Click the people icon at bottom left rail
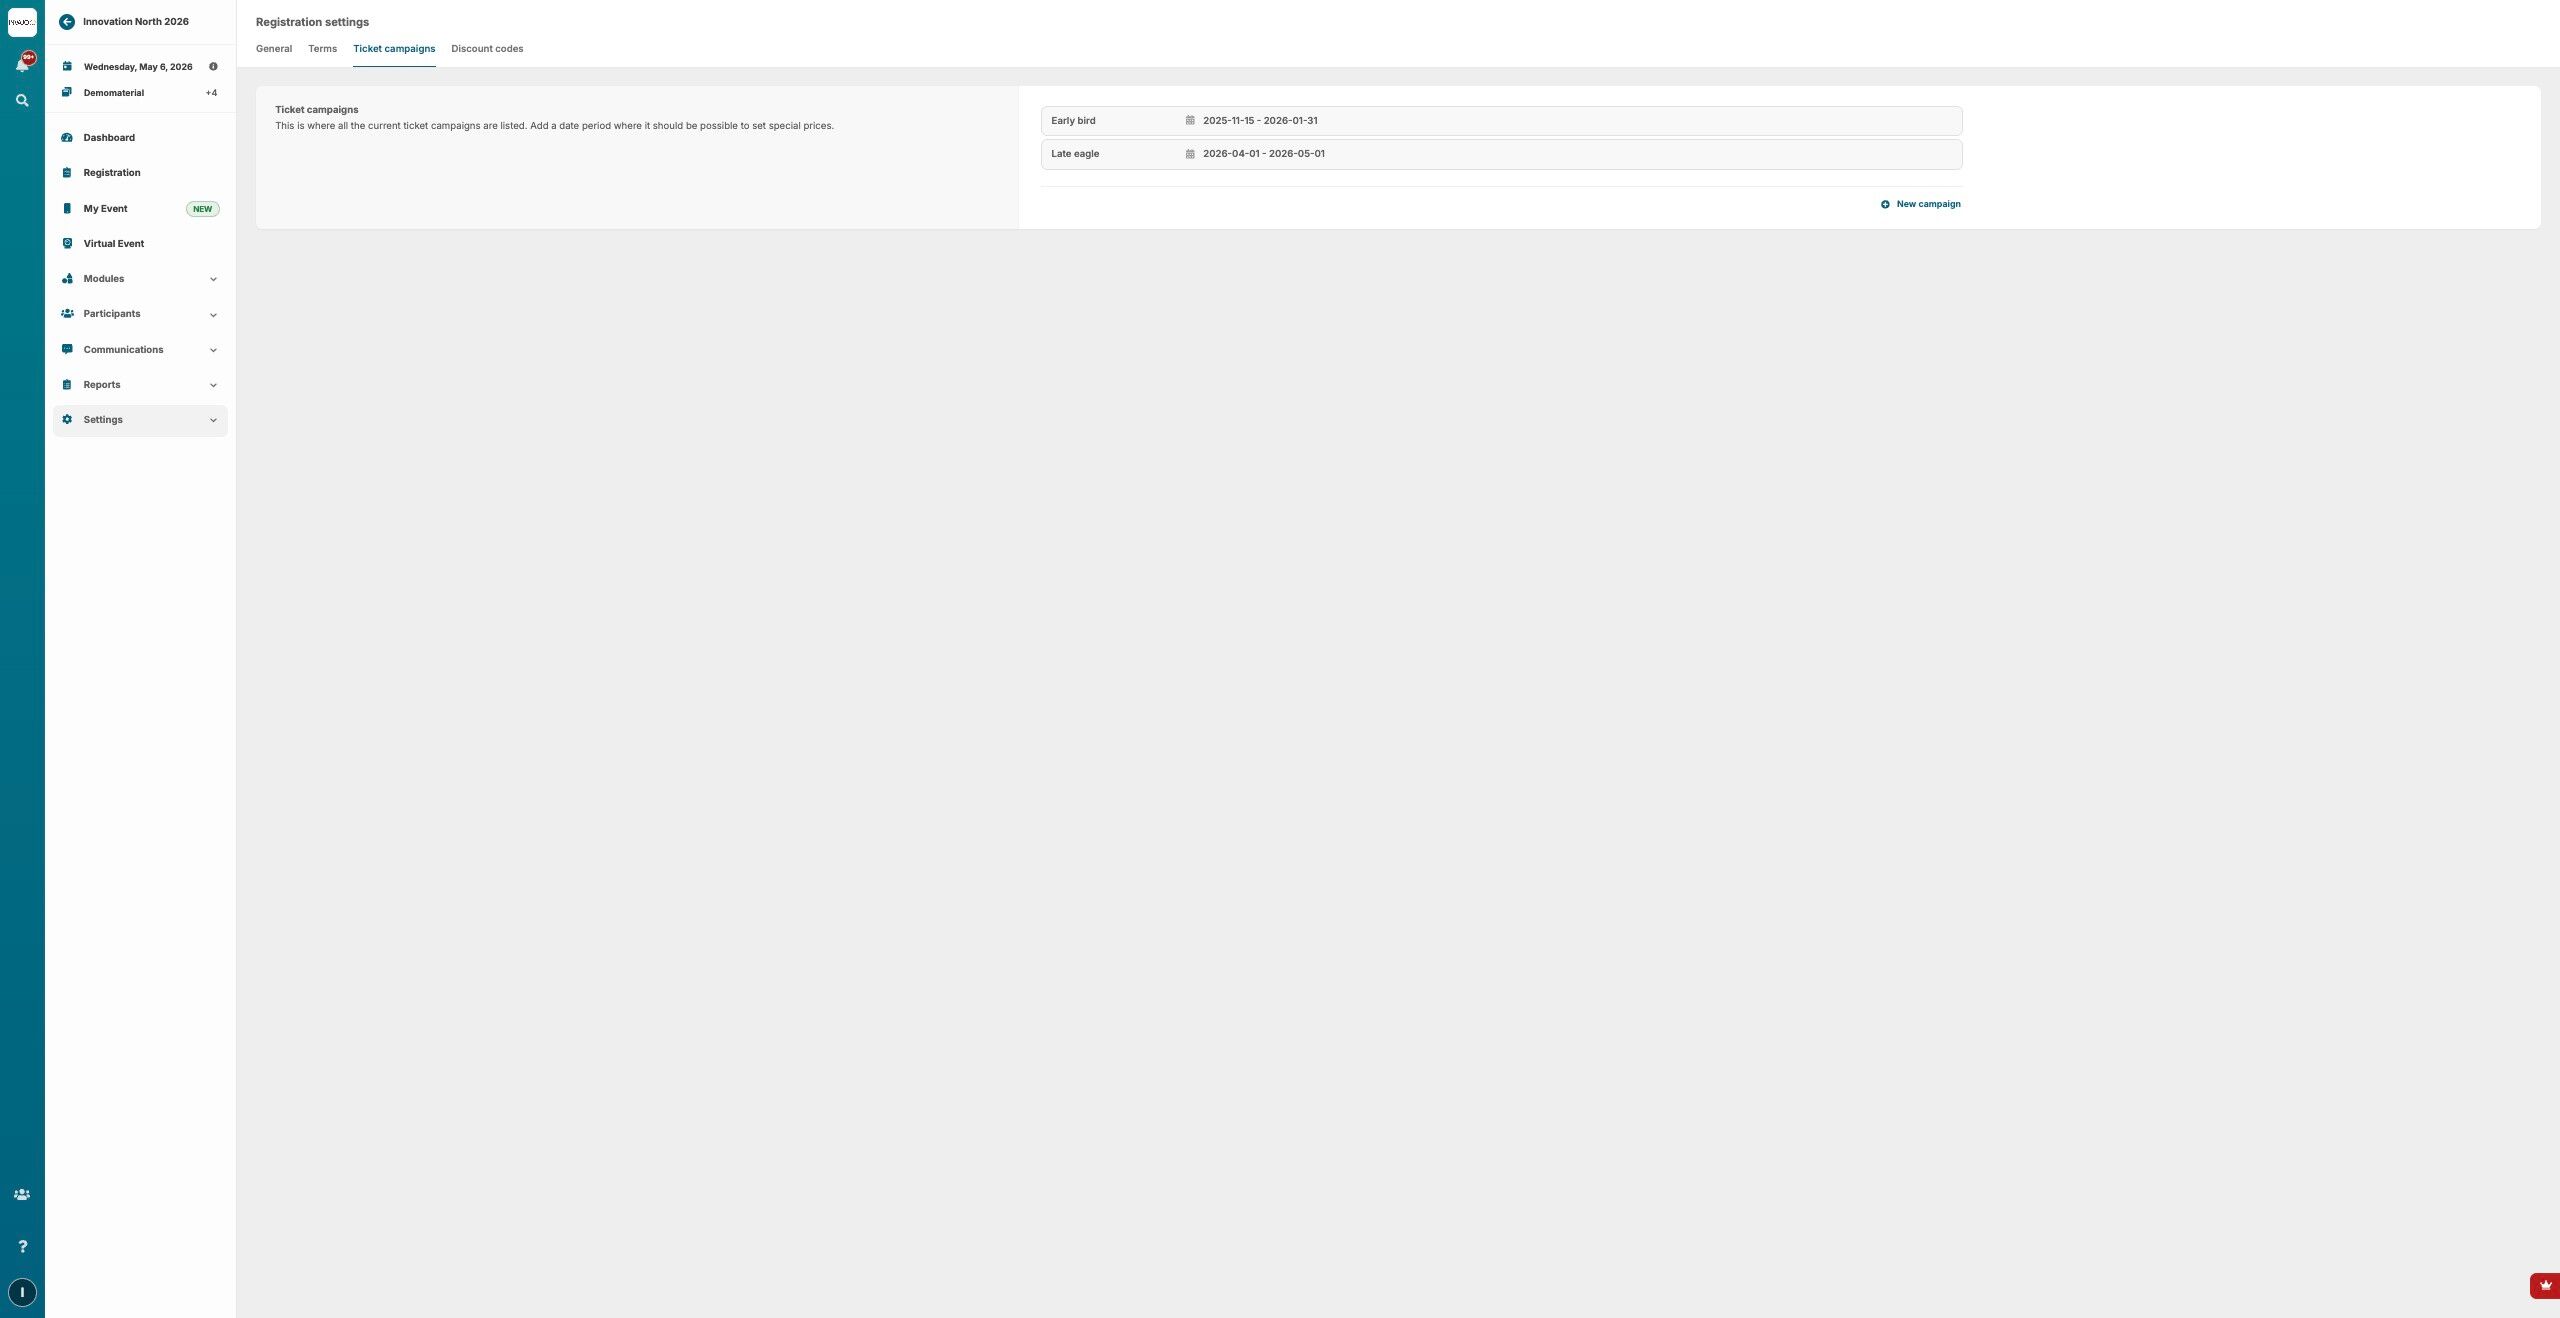The image size is (2560, 1318). pos(22,1195)
